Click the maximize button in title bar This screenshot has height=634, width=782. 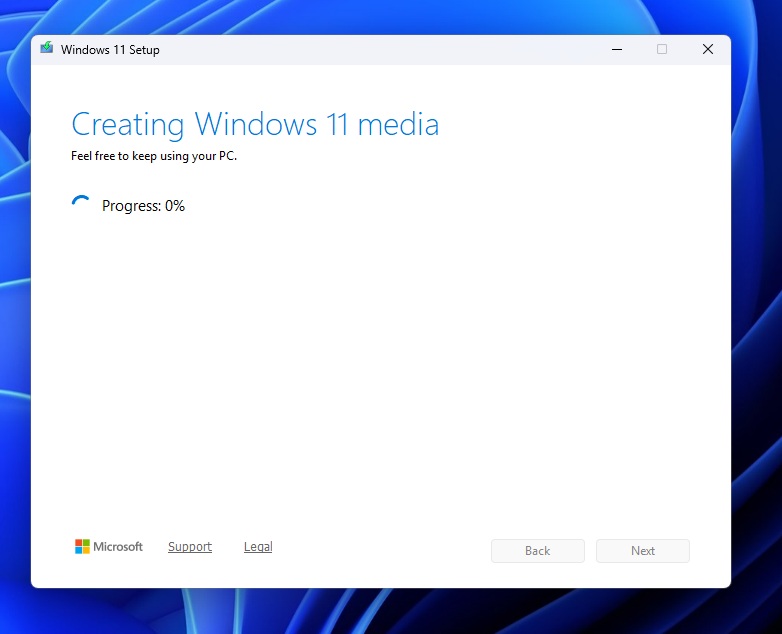tap(662, 49)
